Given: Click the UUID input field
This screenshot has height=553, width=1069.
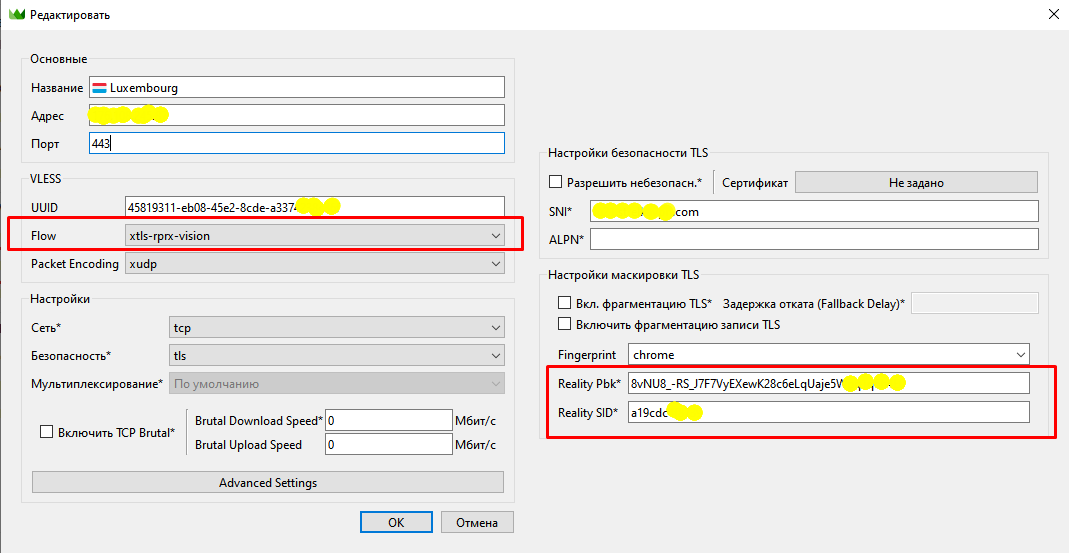Looking at the screenshot, I should [314, 207].
